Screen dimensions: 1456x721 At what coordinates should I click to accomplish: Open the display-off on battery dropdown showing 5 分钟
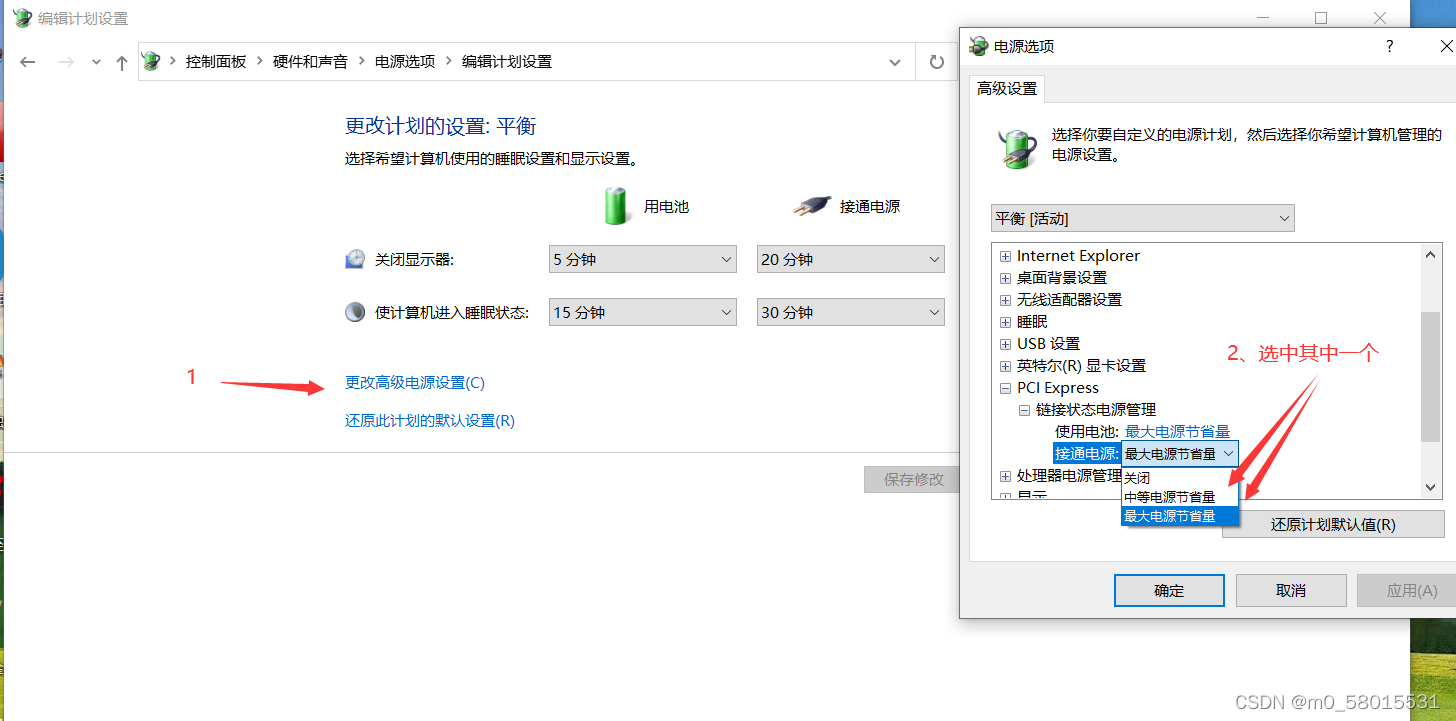pyautogui.click(x=643, y=259)
